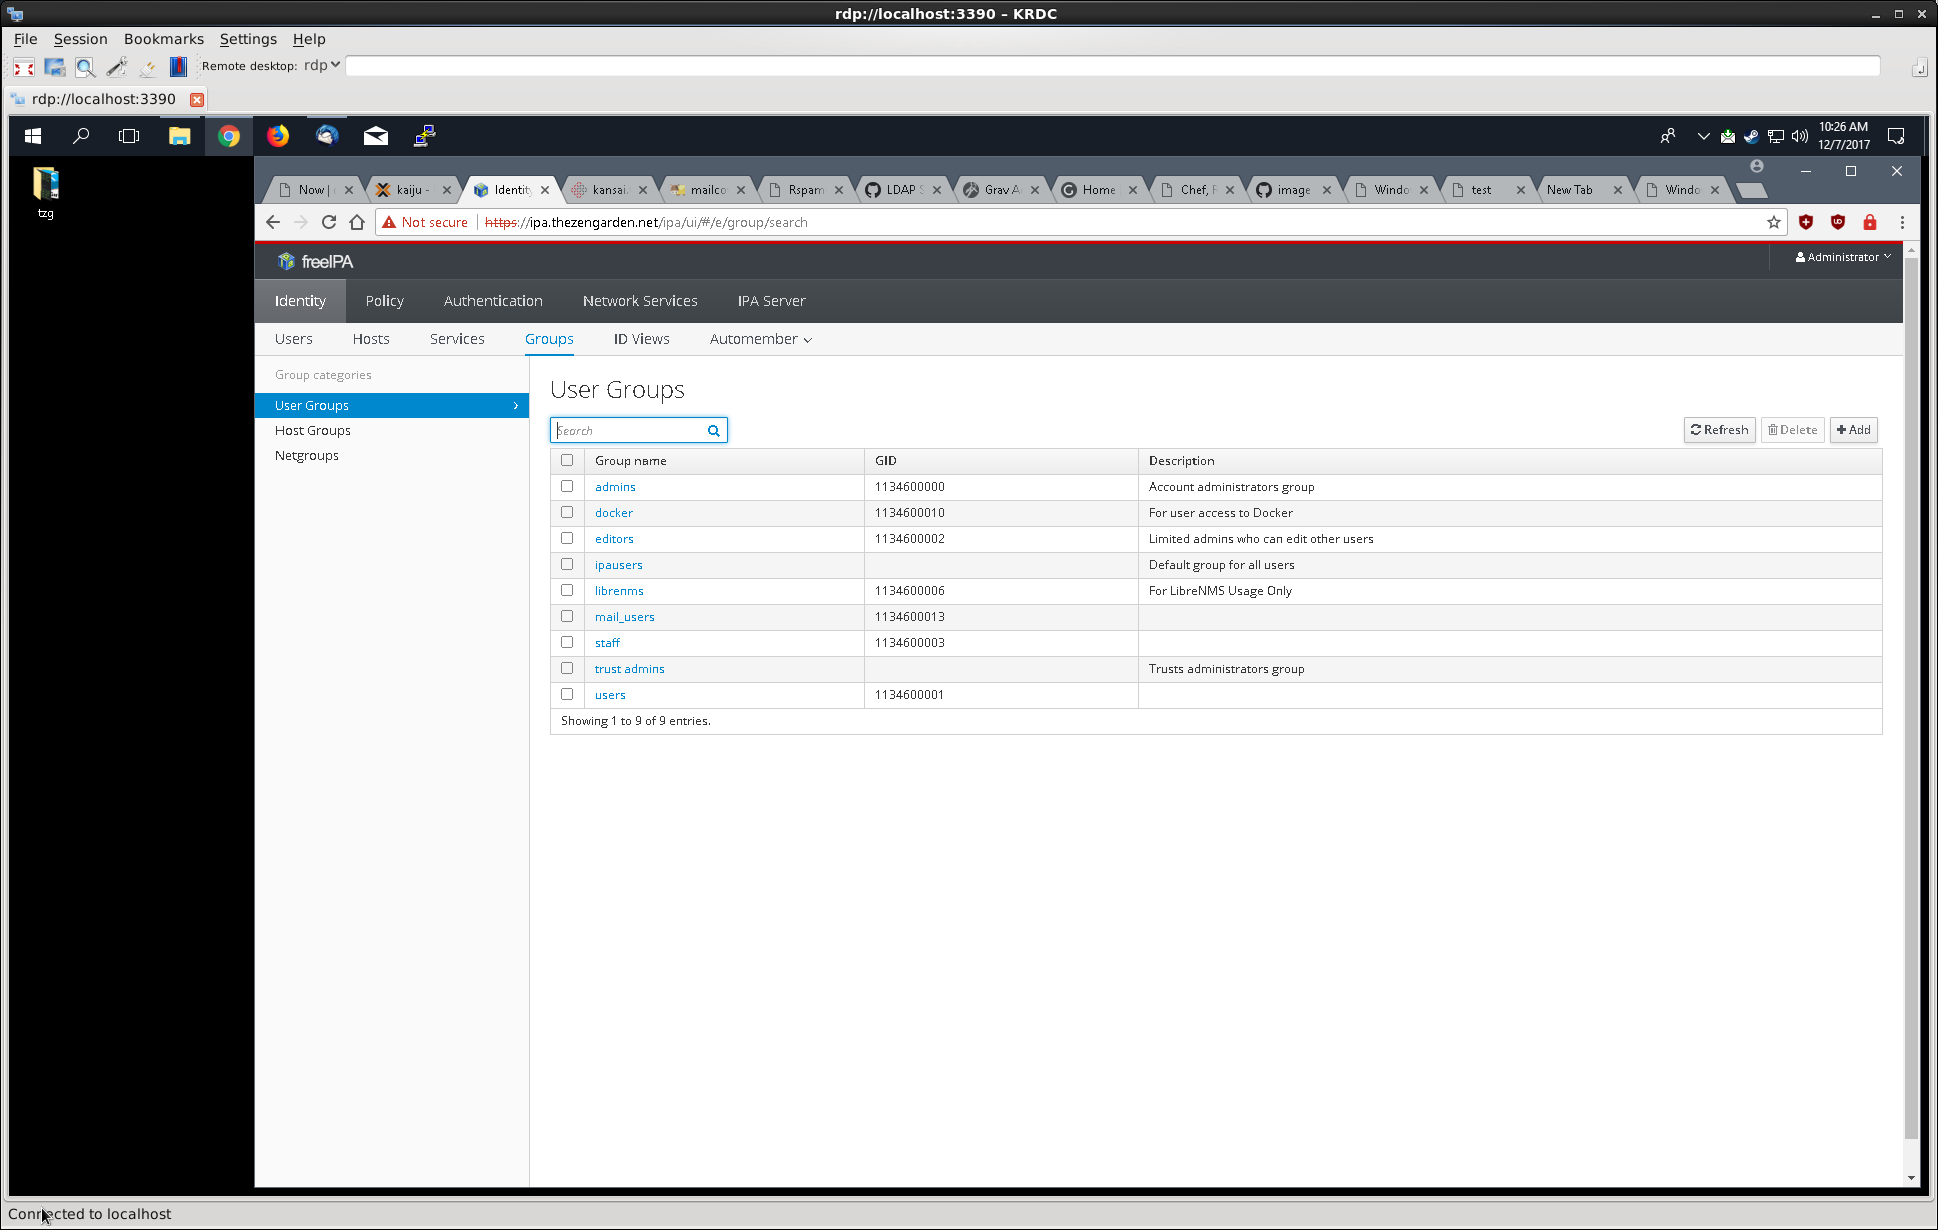This screenshot has height=1230, width=1938.
Task: Select the mail_users checkbox
Action: tap(567, 616)
